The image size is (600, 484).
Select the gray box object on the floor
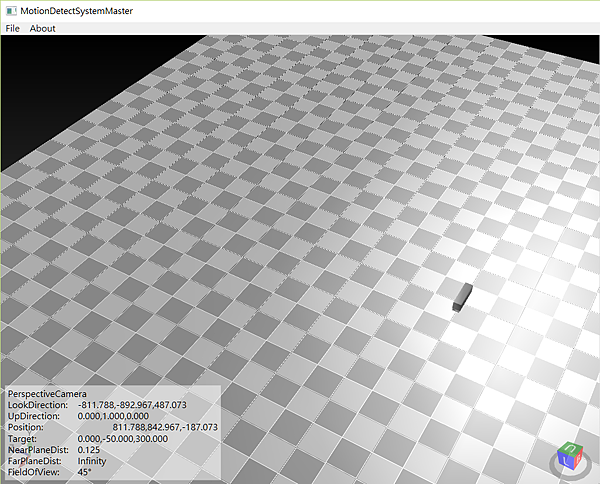462,297
